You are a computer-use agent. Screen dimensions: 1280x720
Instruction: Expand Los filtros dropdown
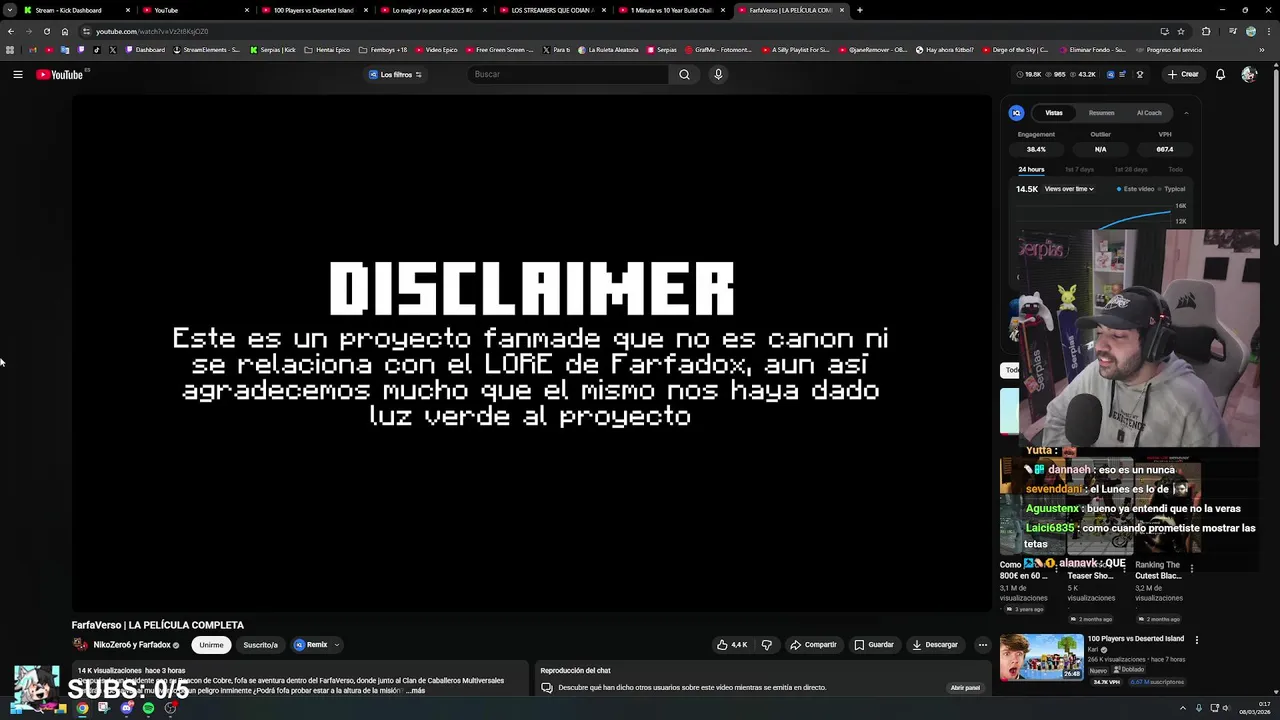click(x=395, y=74)
